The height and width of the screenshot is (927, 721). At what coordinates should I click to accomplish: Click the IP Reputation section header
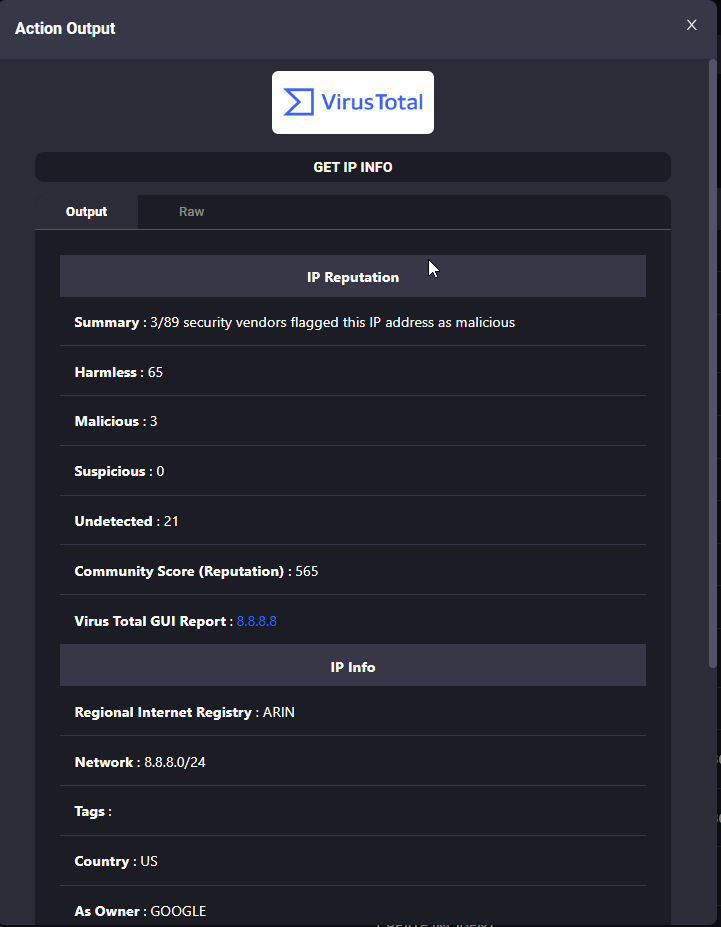point(353,277)
